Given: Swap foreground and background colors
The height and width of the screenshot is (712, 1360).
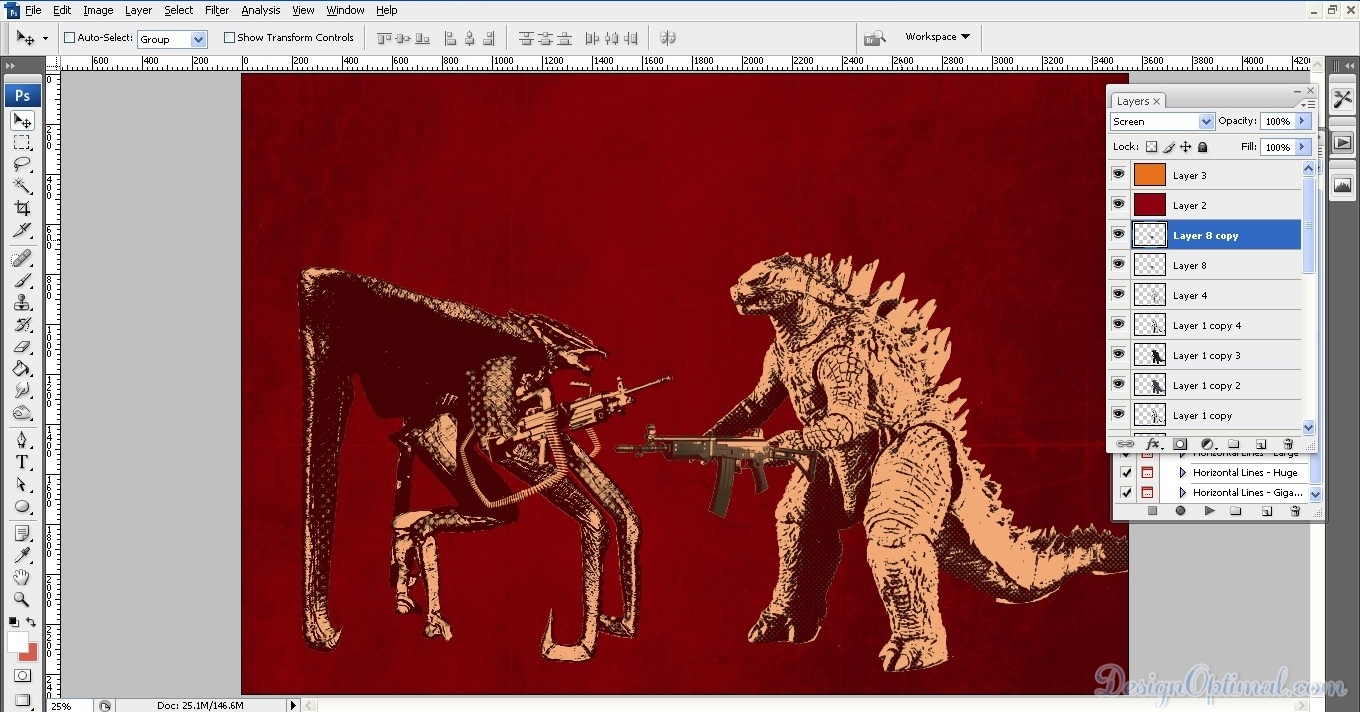Looking at the screenshot, I should pos(31,622).
